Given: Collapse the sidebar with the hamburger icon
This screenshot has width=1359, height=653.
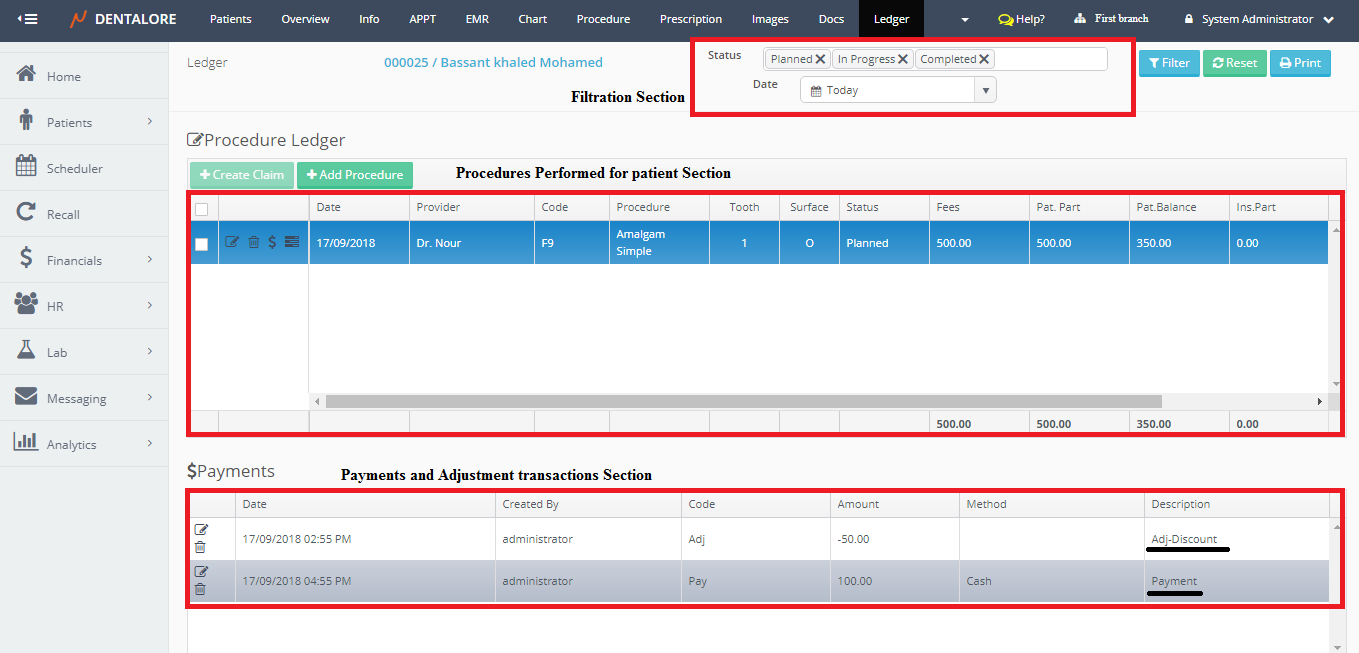Looking at the screenshot, I should (x=28, y=19).
